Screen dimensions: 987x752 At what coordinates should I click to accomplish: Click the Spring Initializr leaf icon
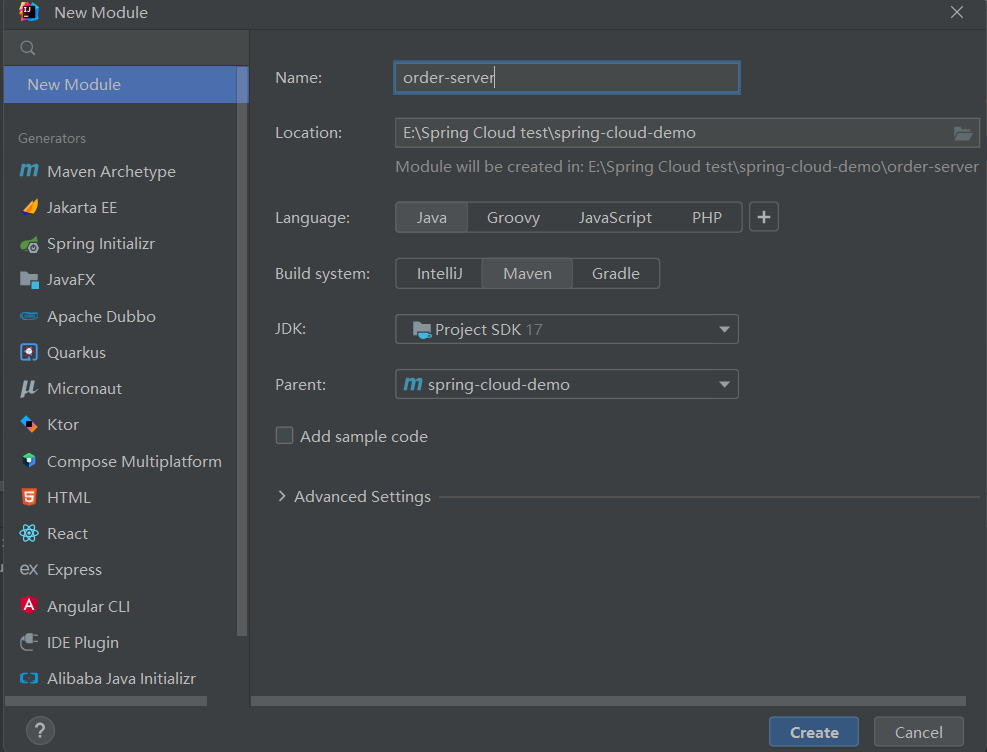(x=29, y=244)
